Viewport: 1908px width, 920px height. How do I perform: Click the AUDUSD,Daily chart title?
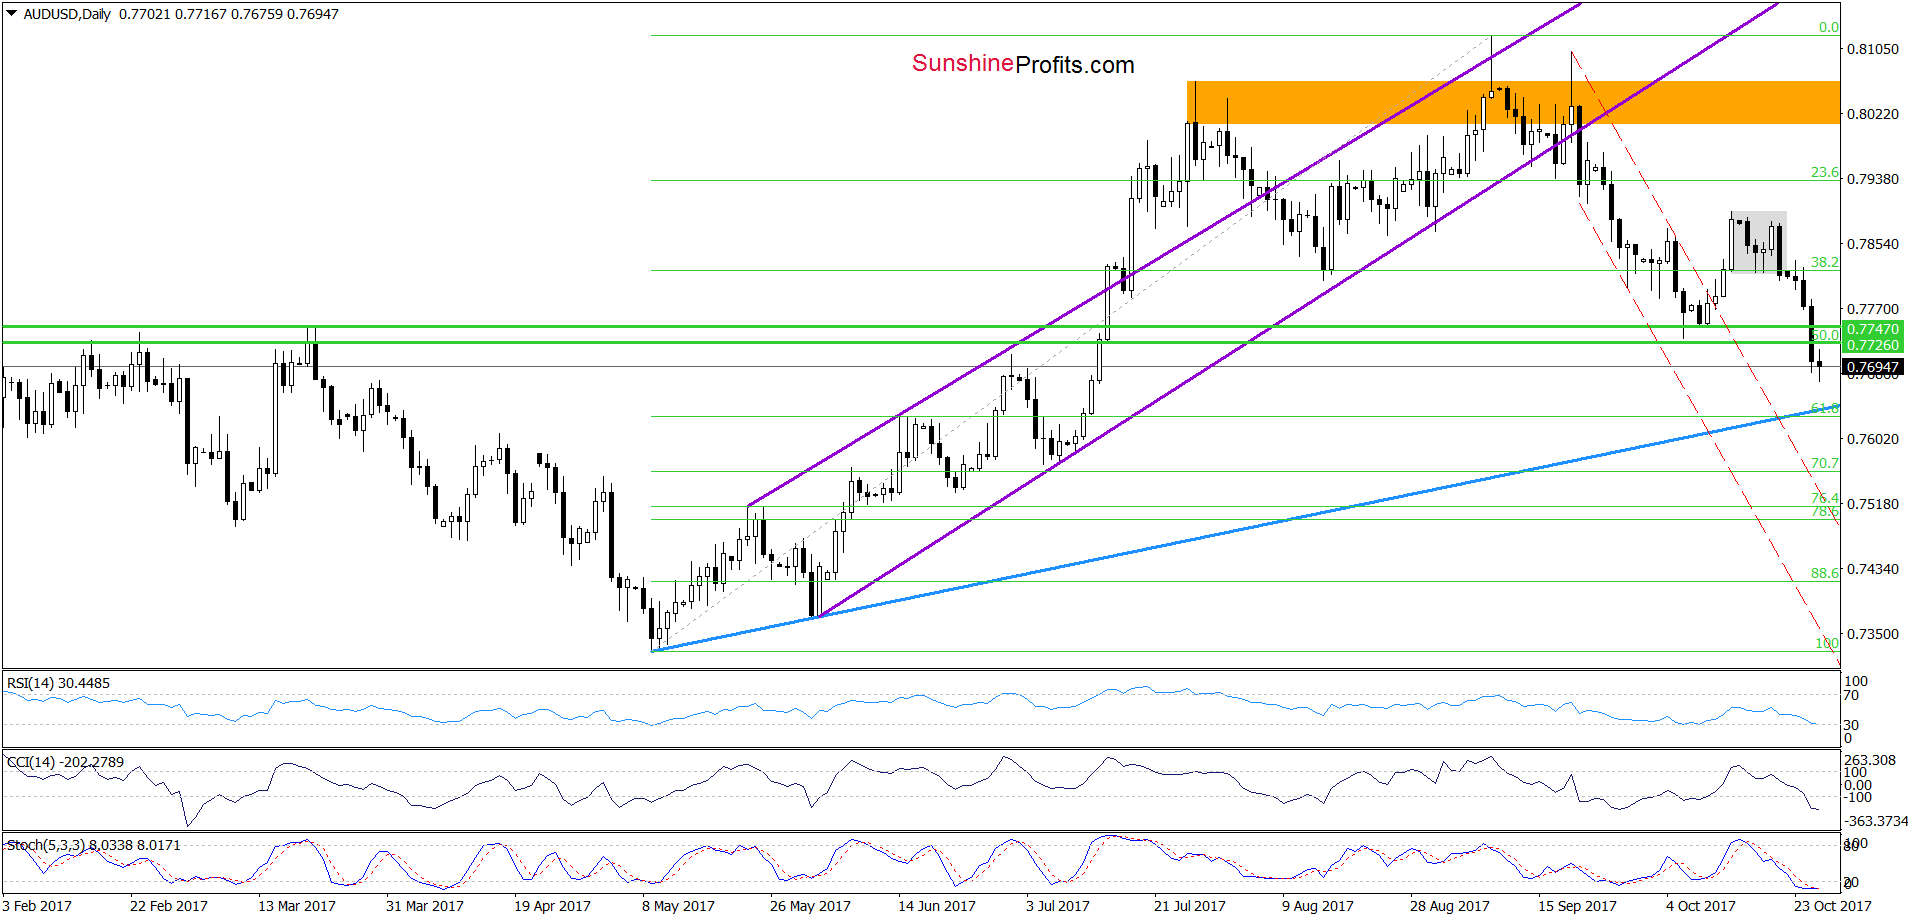pos(67,14)
